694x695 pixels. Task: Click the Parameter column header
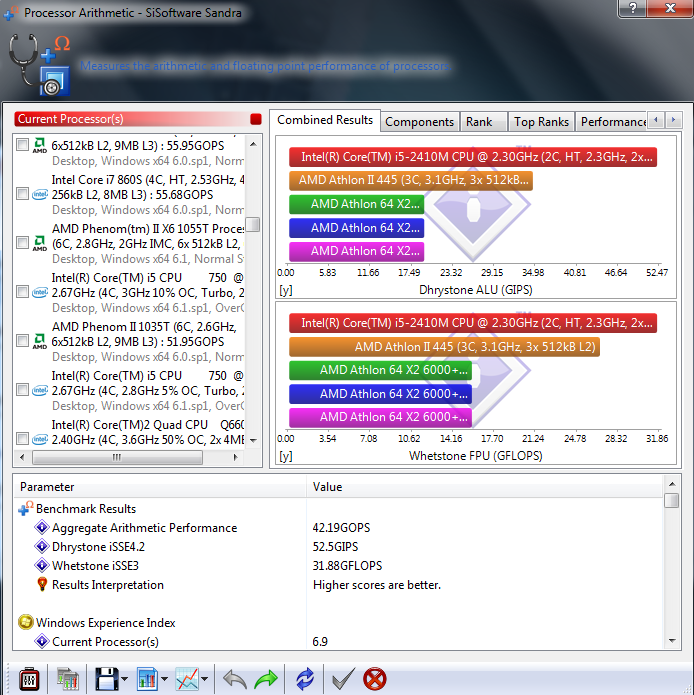[160, 487]
